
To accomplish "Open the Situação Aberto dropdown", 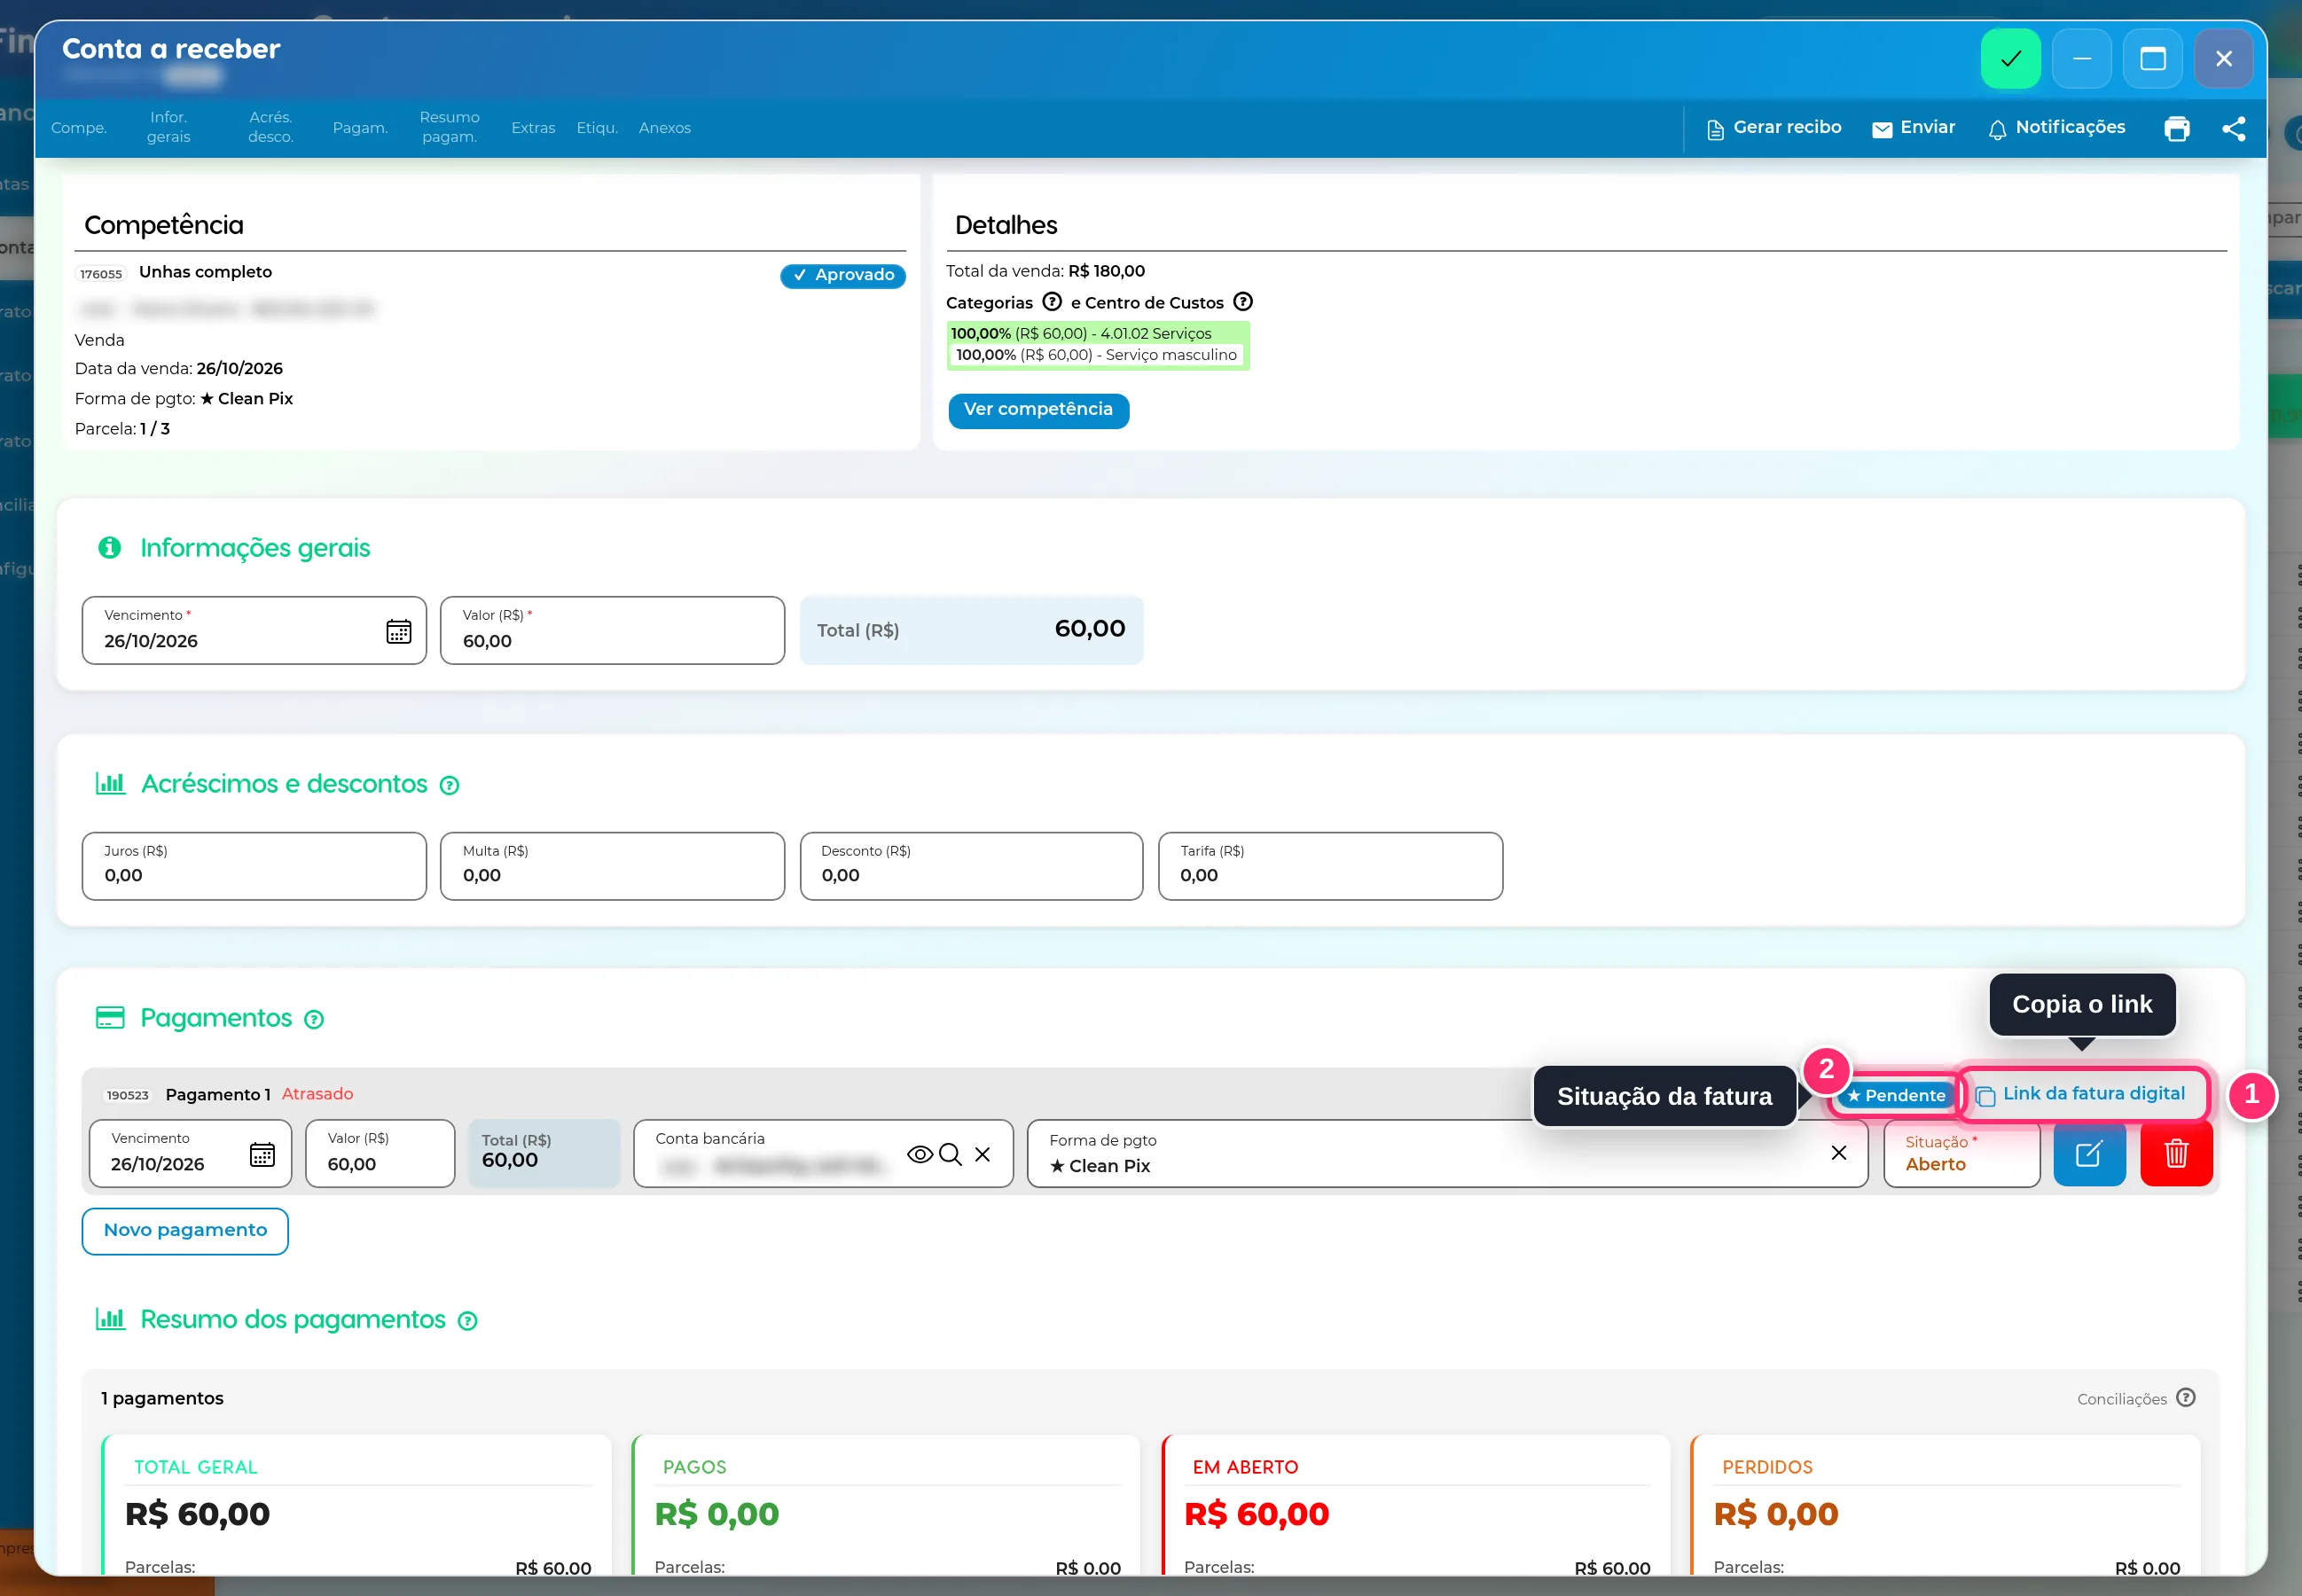I will pos(1961,1154).
